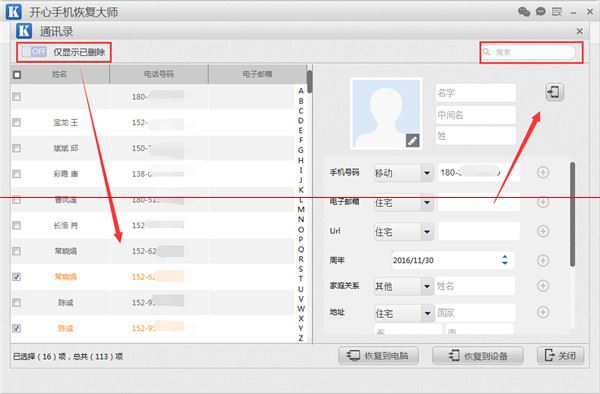Click the 名字 input field

tap(476, 93)
